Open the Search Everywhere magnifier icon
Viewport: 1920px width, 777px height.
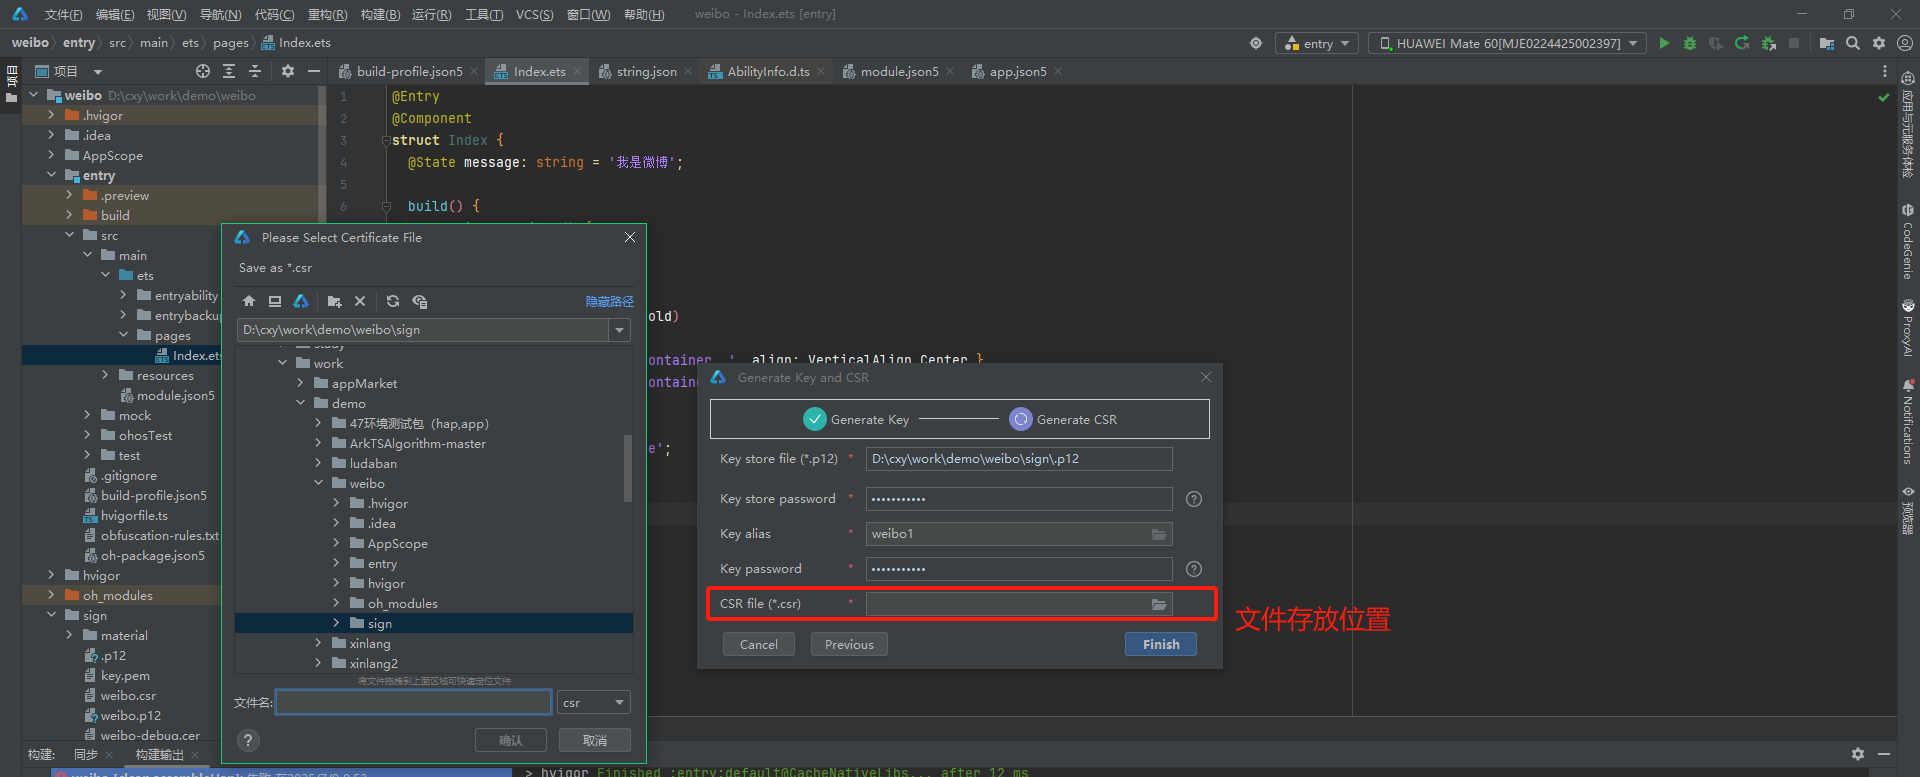tap(1853, 43)
